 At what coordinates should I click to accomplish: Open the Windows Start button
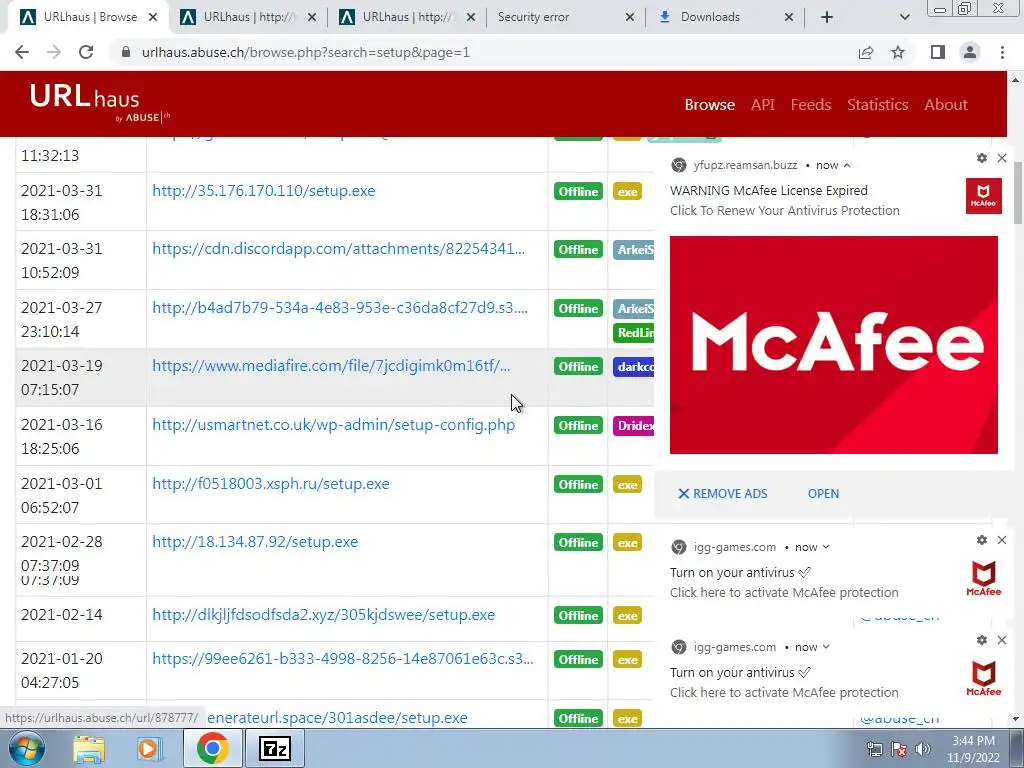click(26, 749)
